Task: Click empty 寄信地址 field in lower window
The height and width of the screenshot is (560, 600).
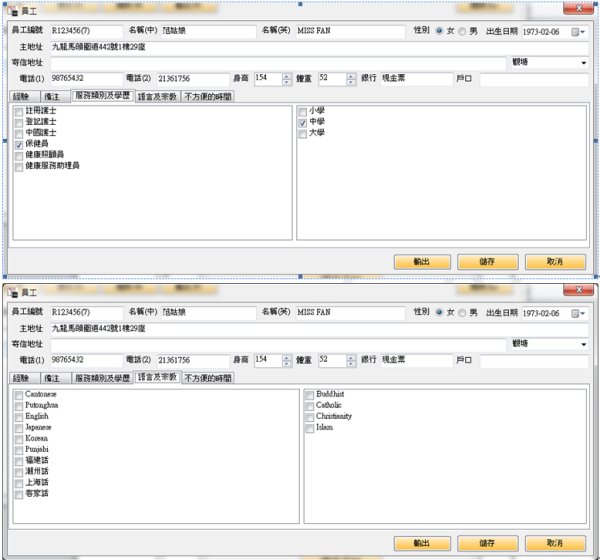Action: pos(278,344)
